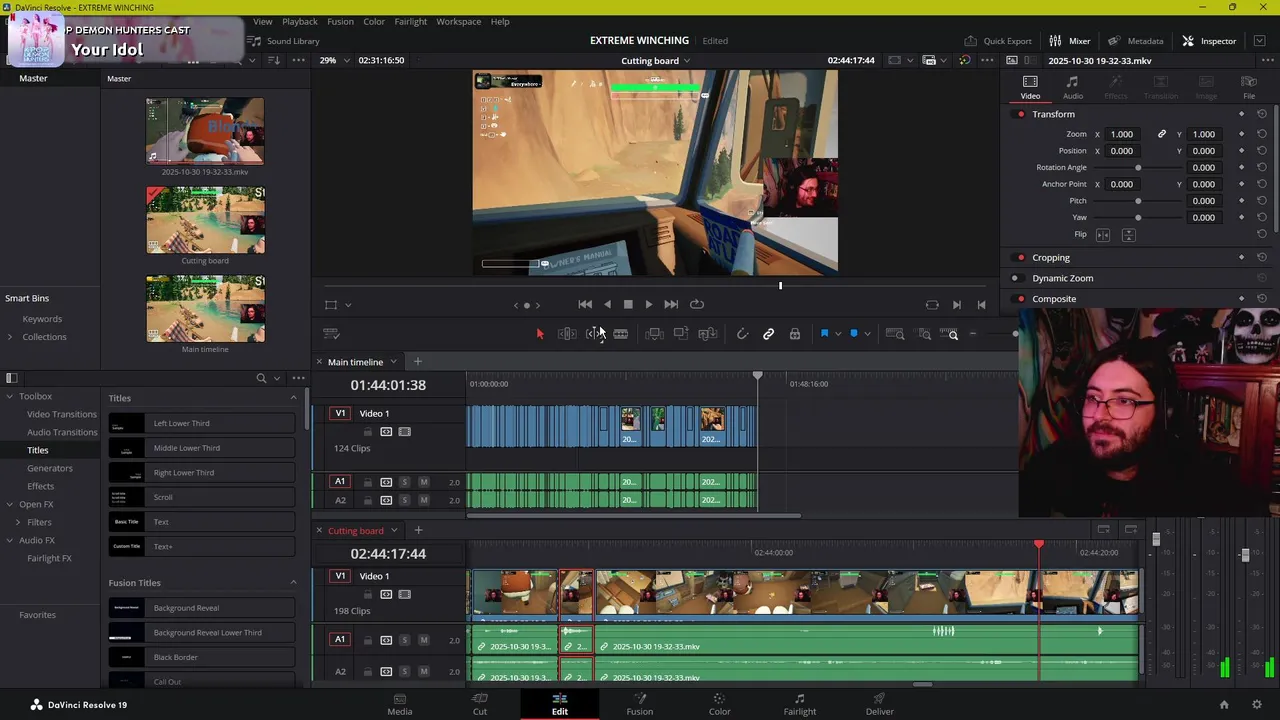The width and height of the screenshot is (1280, 720).
Task: Toggle Linked Selection chain icon
Action: point(768,334)
